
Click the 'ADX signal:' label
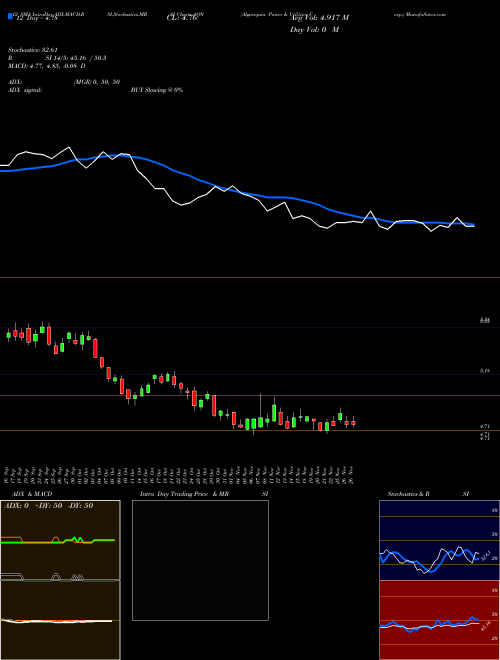24,90
